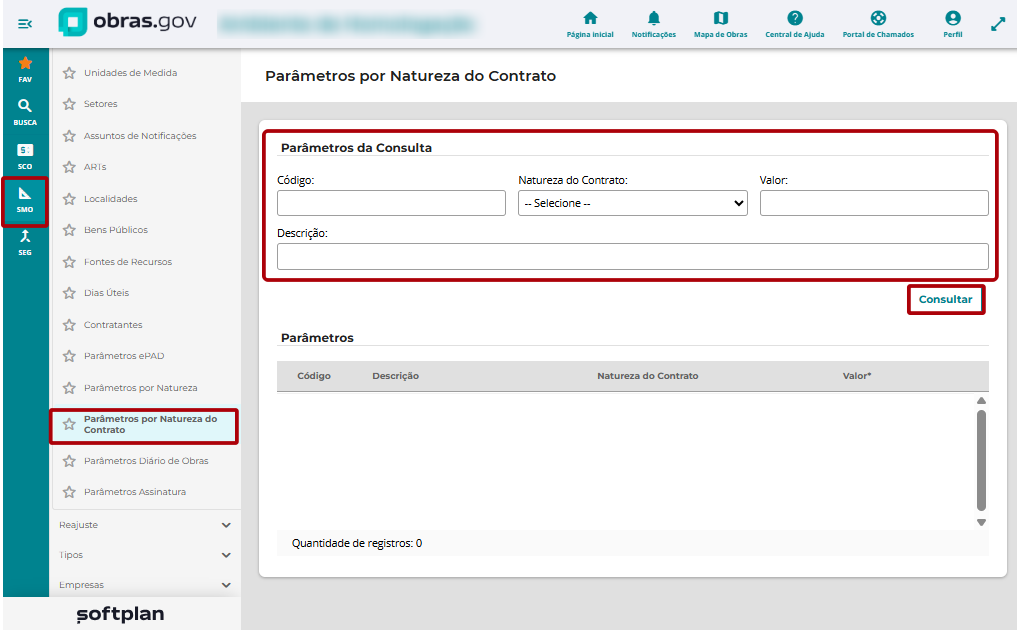Focus the Descrição input field
Image resolution: width=1017 pixels, height=630 pixels.
tap(632, 256)
